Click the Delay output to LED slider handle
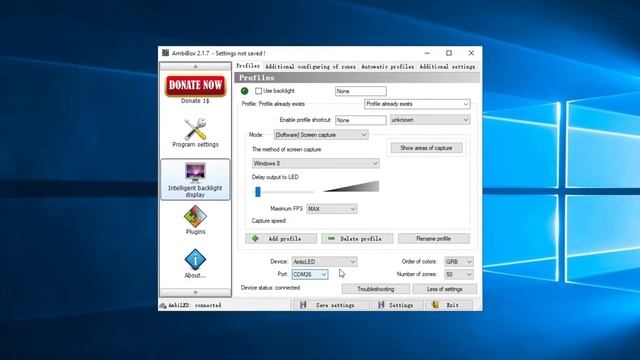The height and width of the screenshot is (360, 640). (x=258, y=191)
